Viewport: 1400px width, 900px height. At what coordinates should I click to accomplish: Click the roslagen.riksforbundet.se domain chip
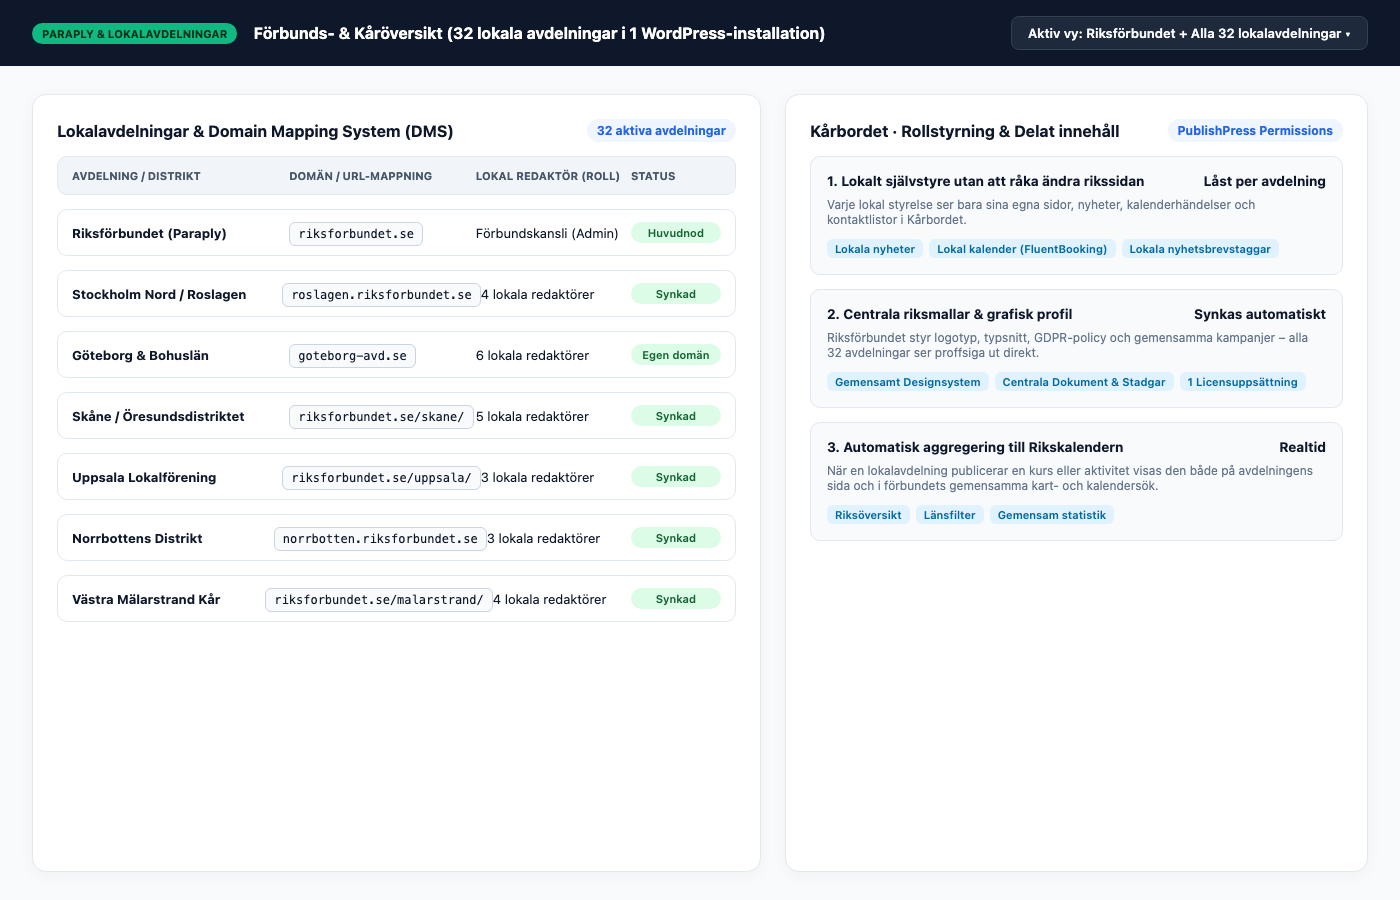tap(381, 295)
